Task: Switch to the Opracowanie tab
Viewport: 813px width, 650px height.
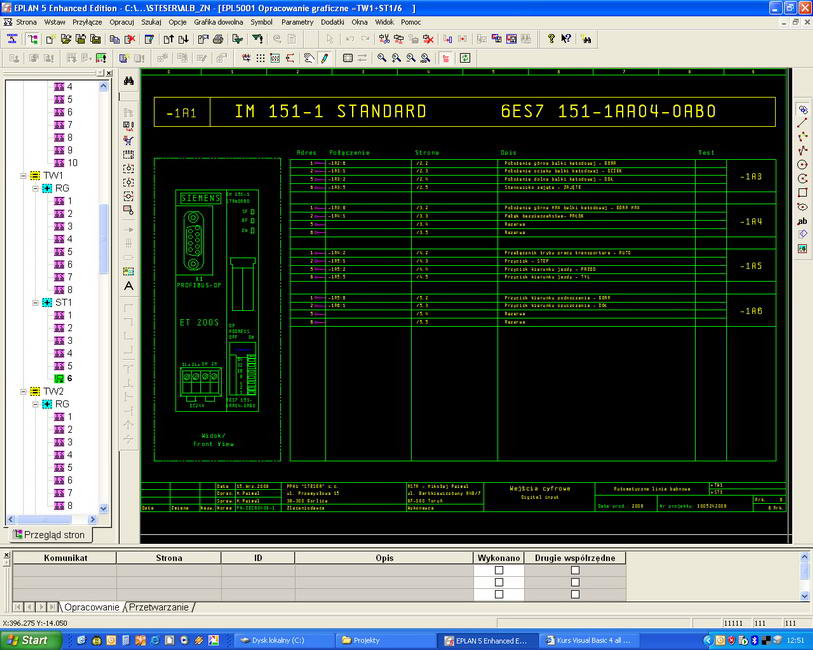Action: 92,607
